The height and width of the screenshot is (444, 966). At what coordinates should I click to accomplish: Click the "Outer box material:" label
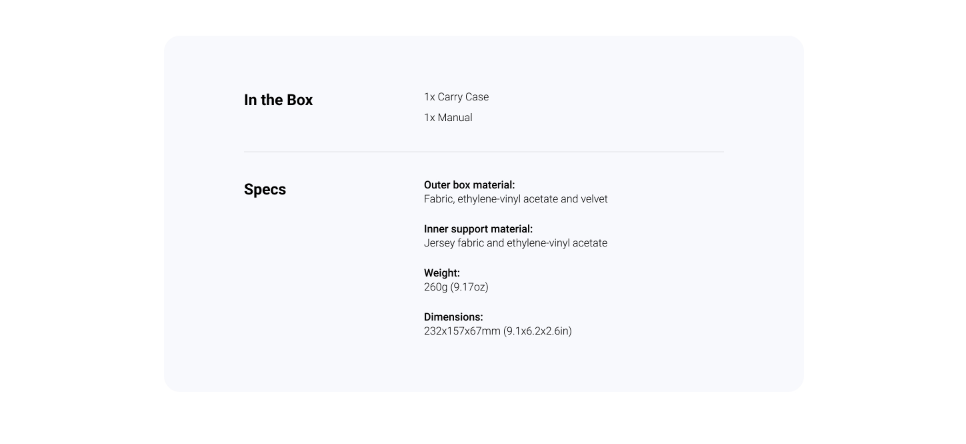click(469, 185)
